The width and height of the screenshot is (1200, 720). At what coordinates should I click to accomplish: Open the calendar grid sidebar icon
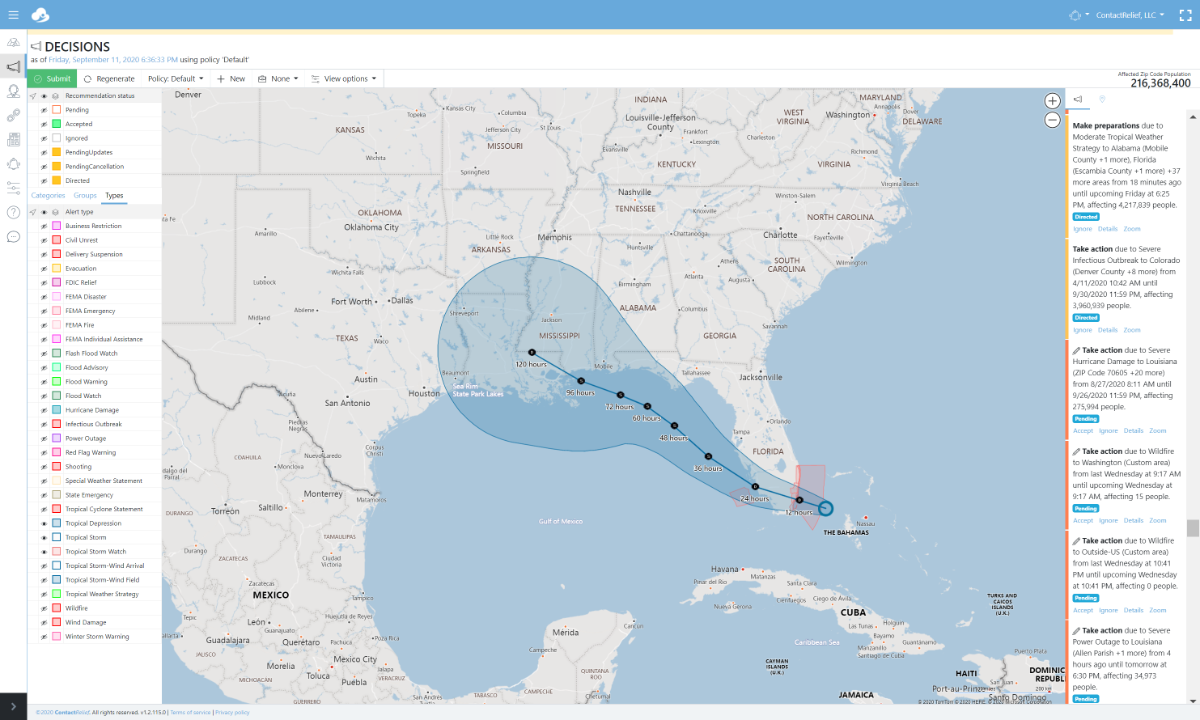tap(13, 139)
